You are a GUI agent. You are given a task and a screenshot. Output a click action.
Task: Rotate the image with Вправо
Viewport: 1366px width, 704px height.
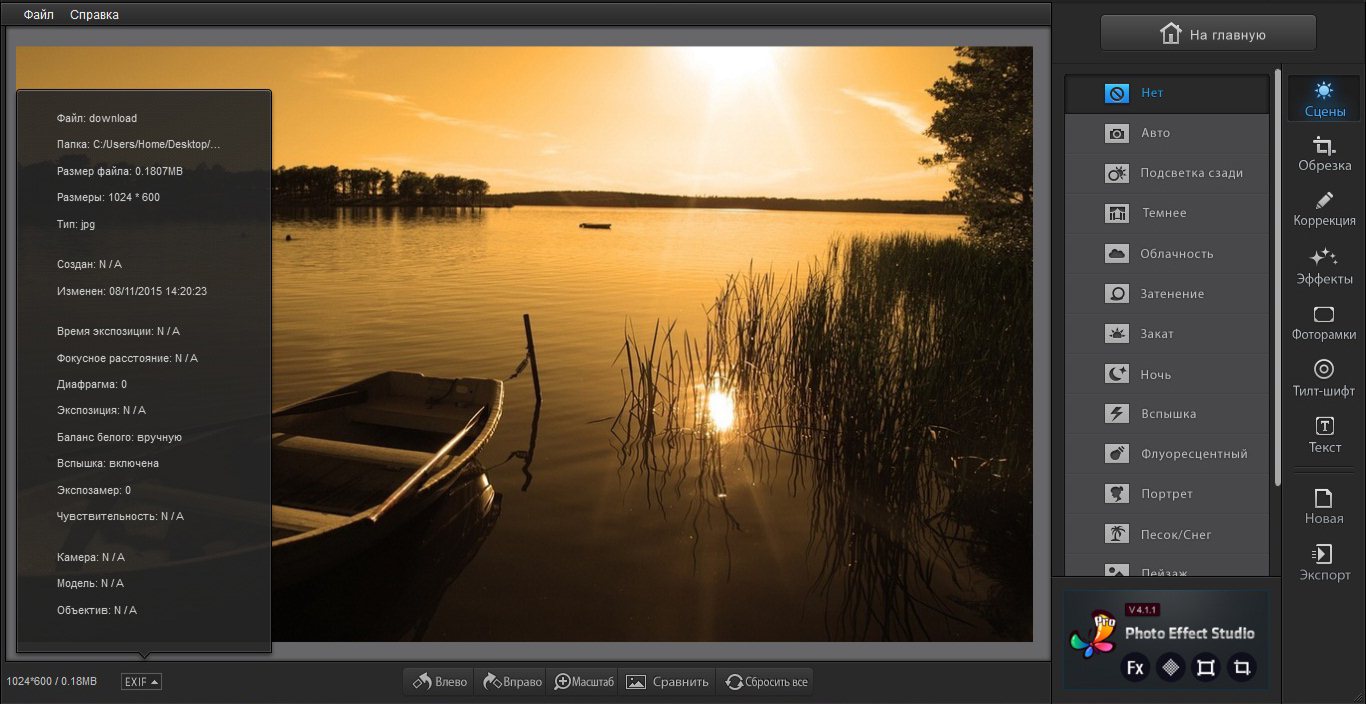pyautogui.click(x=511, y=682)
